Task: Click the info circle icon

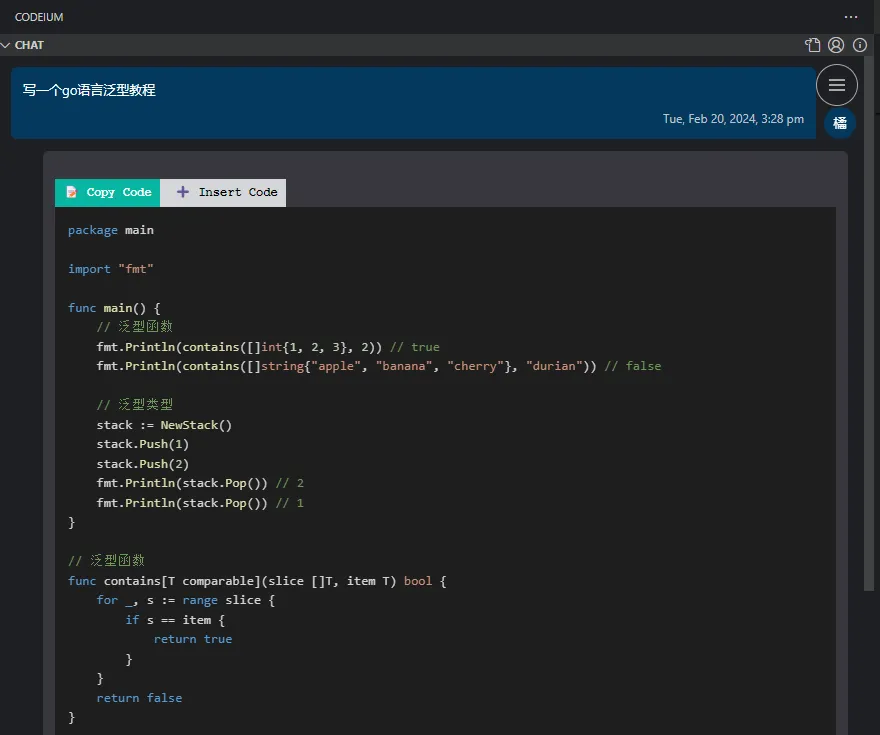Action: 859,45
